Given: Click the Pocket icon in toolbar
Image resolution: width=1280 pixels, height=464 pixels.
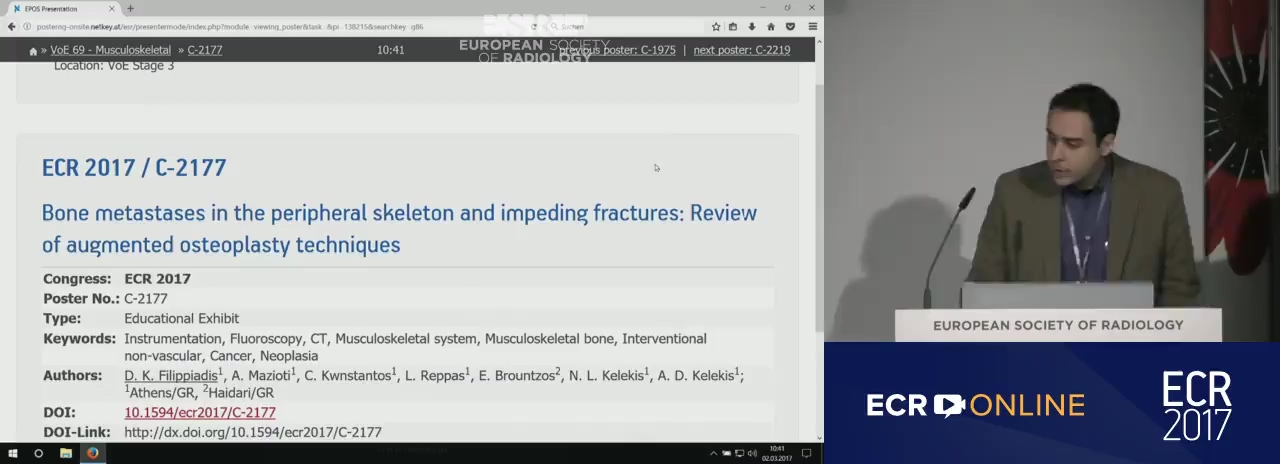Looking at the screenshot, I should tap(790, 27).
